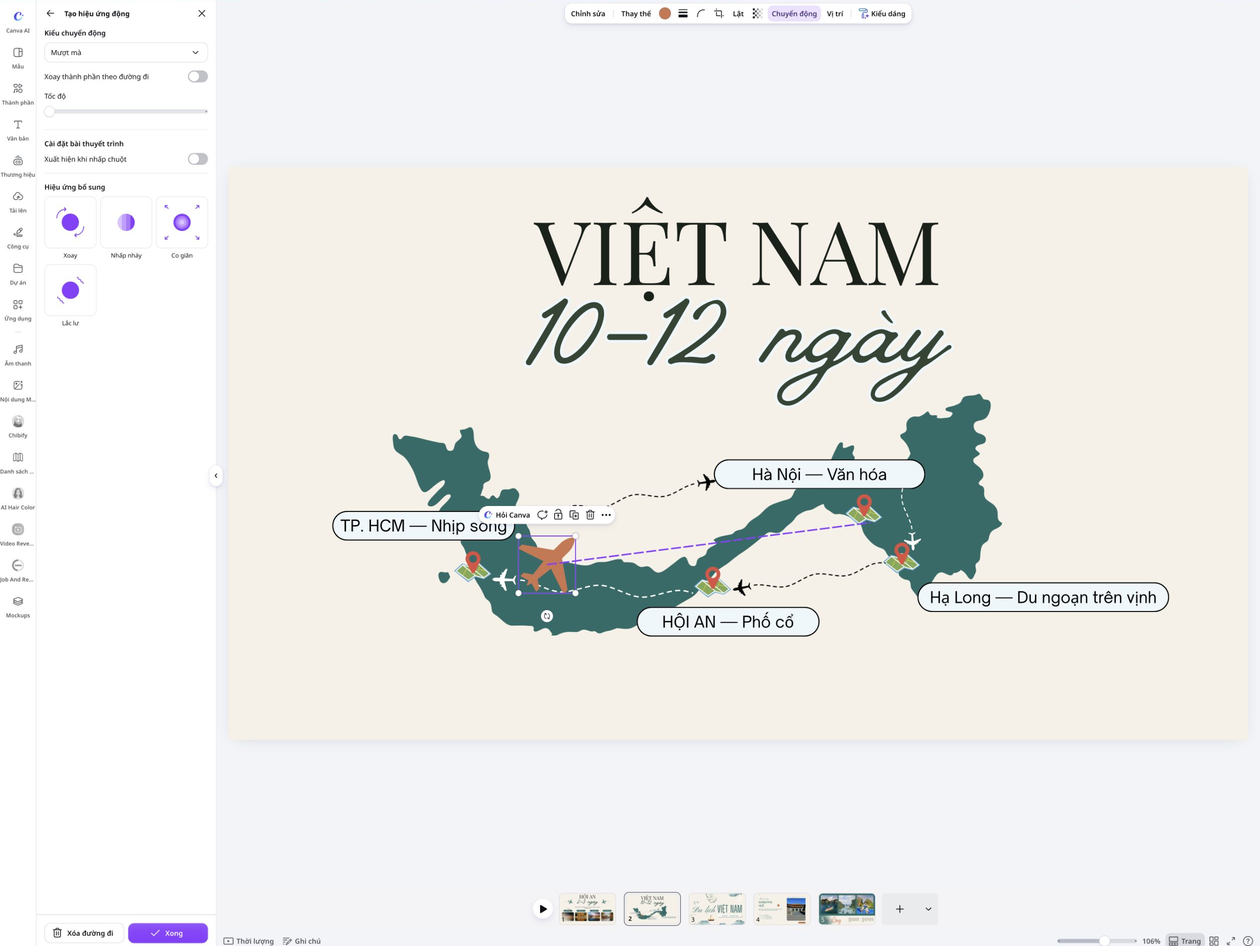Apply the Co giãn pulse effect
Screen dimensions: 1260x946
[182, 222]
